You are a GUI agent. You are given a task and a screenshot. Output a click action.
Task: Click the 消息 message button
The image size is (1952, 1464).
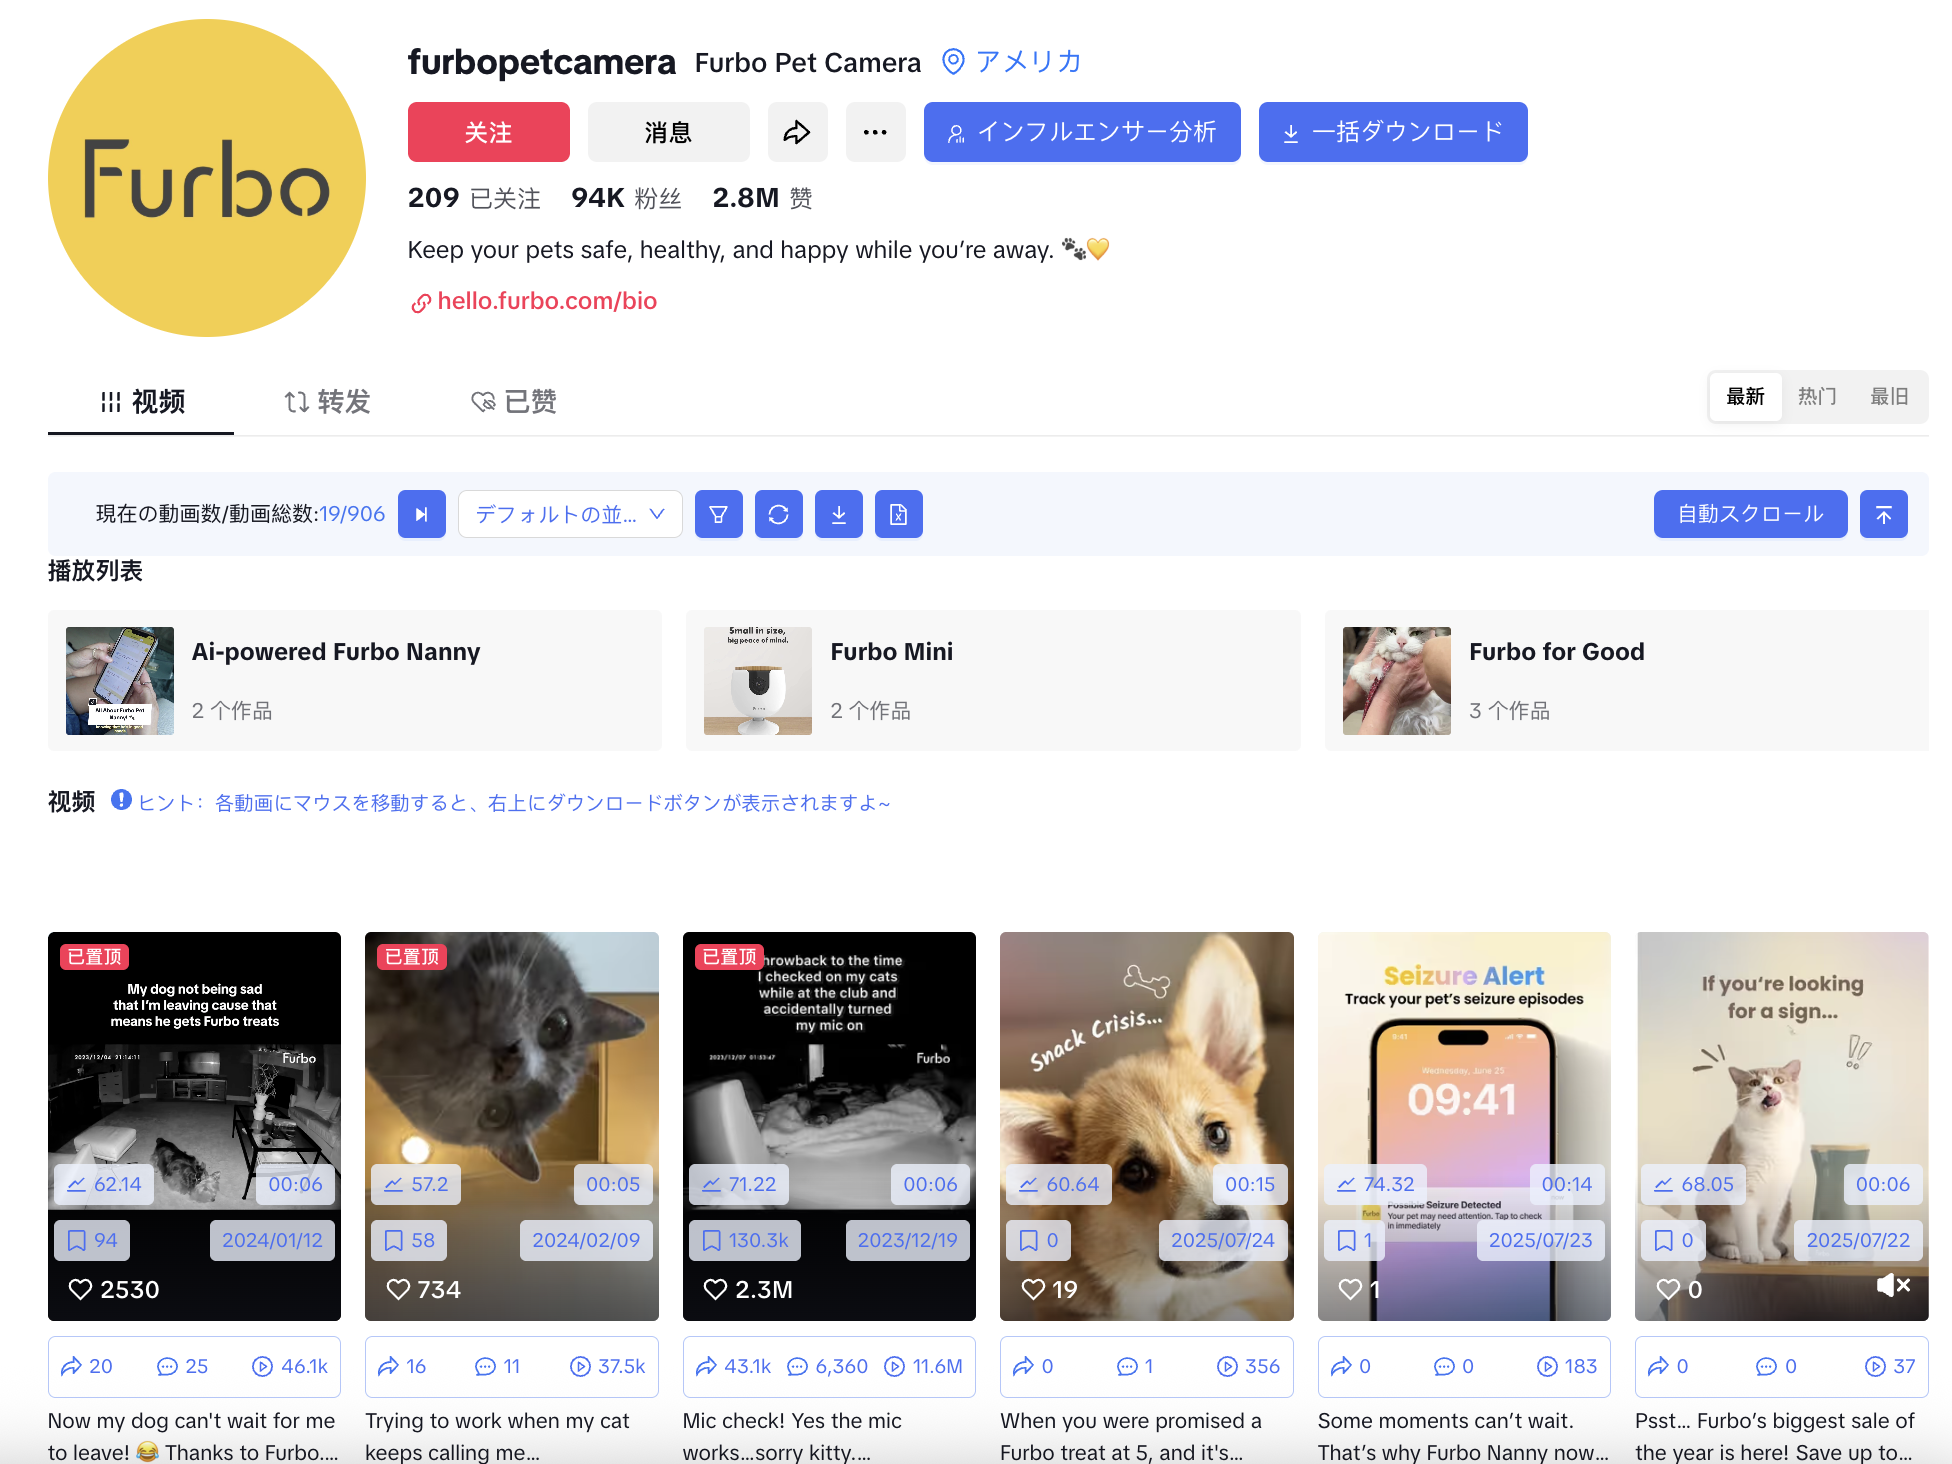[669, 132]
